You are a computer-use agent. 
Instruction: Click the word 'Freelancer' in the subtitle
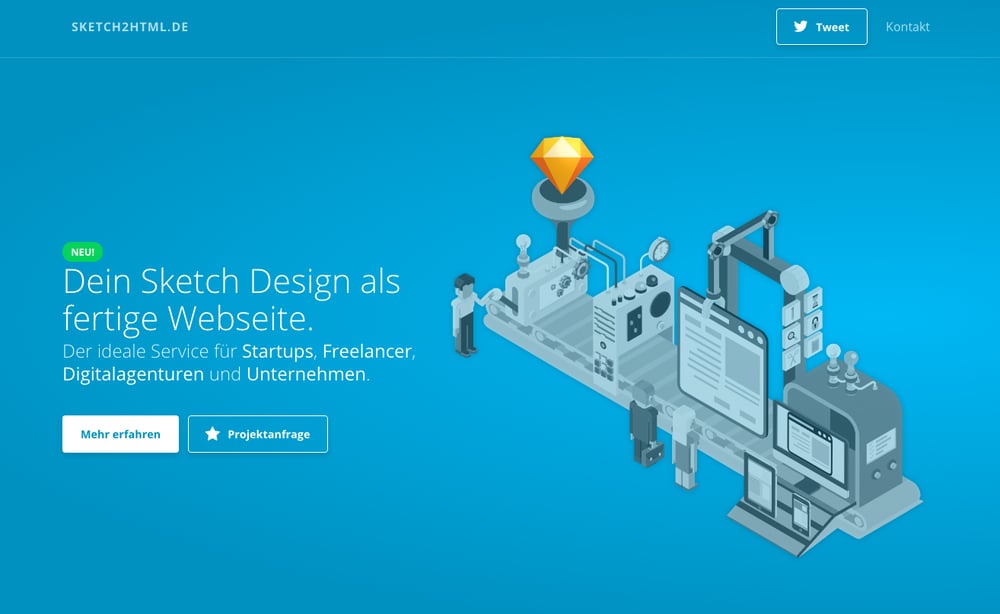click(x=367, y=351)
